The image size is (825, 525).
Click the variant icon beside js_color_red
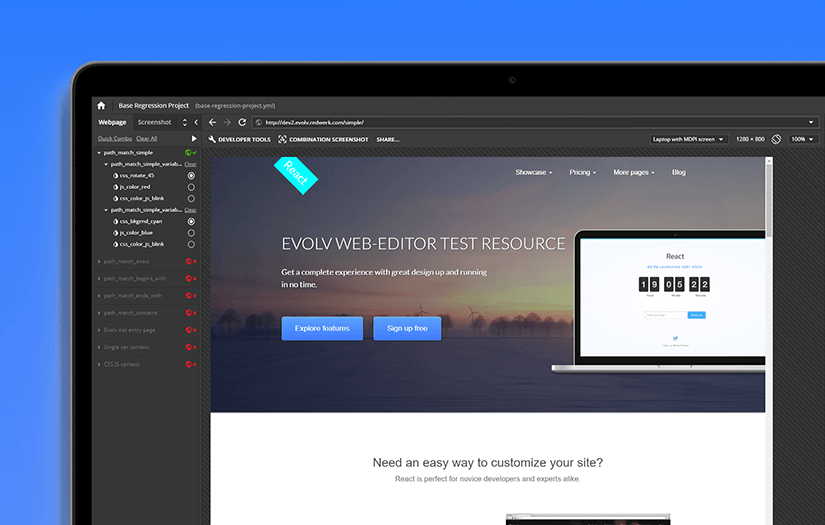[115, 187]
